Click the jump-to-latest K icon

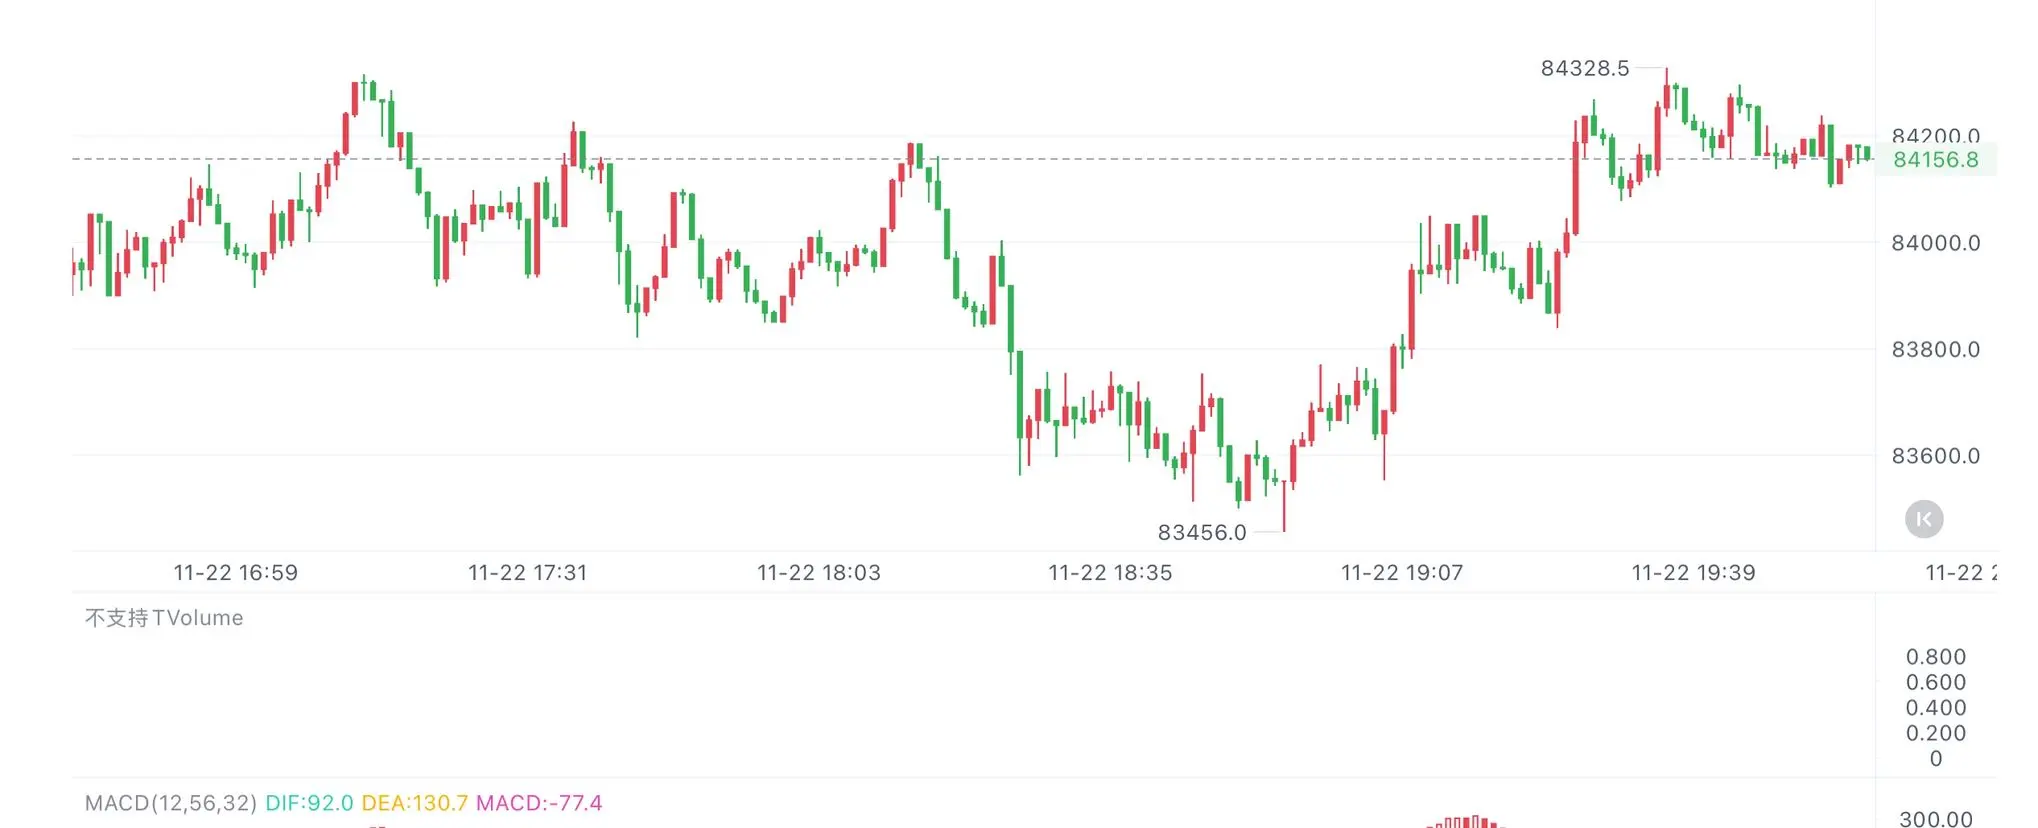tap(1923, 519)
